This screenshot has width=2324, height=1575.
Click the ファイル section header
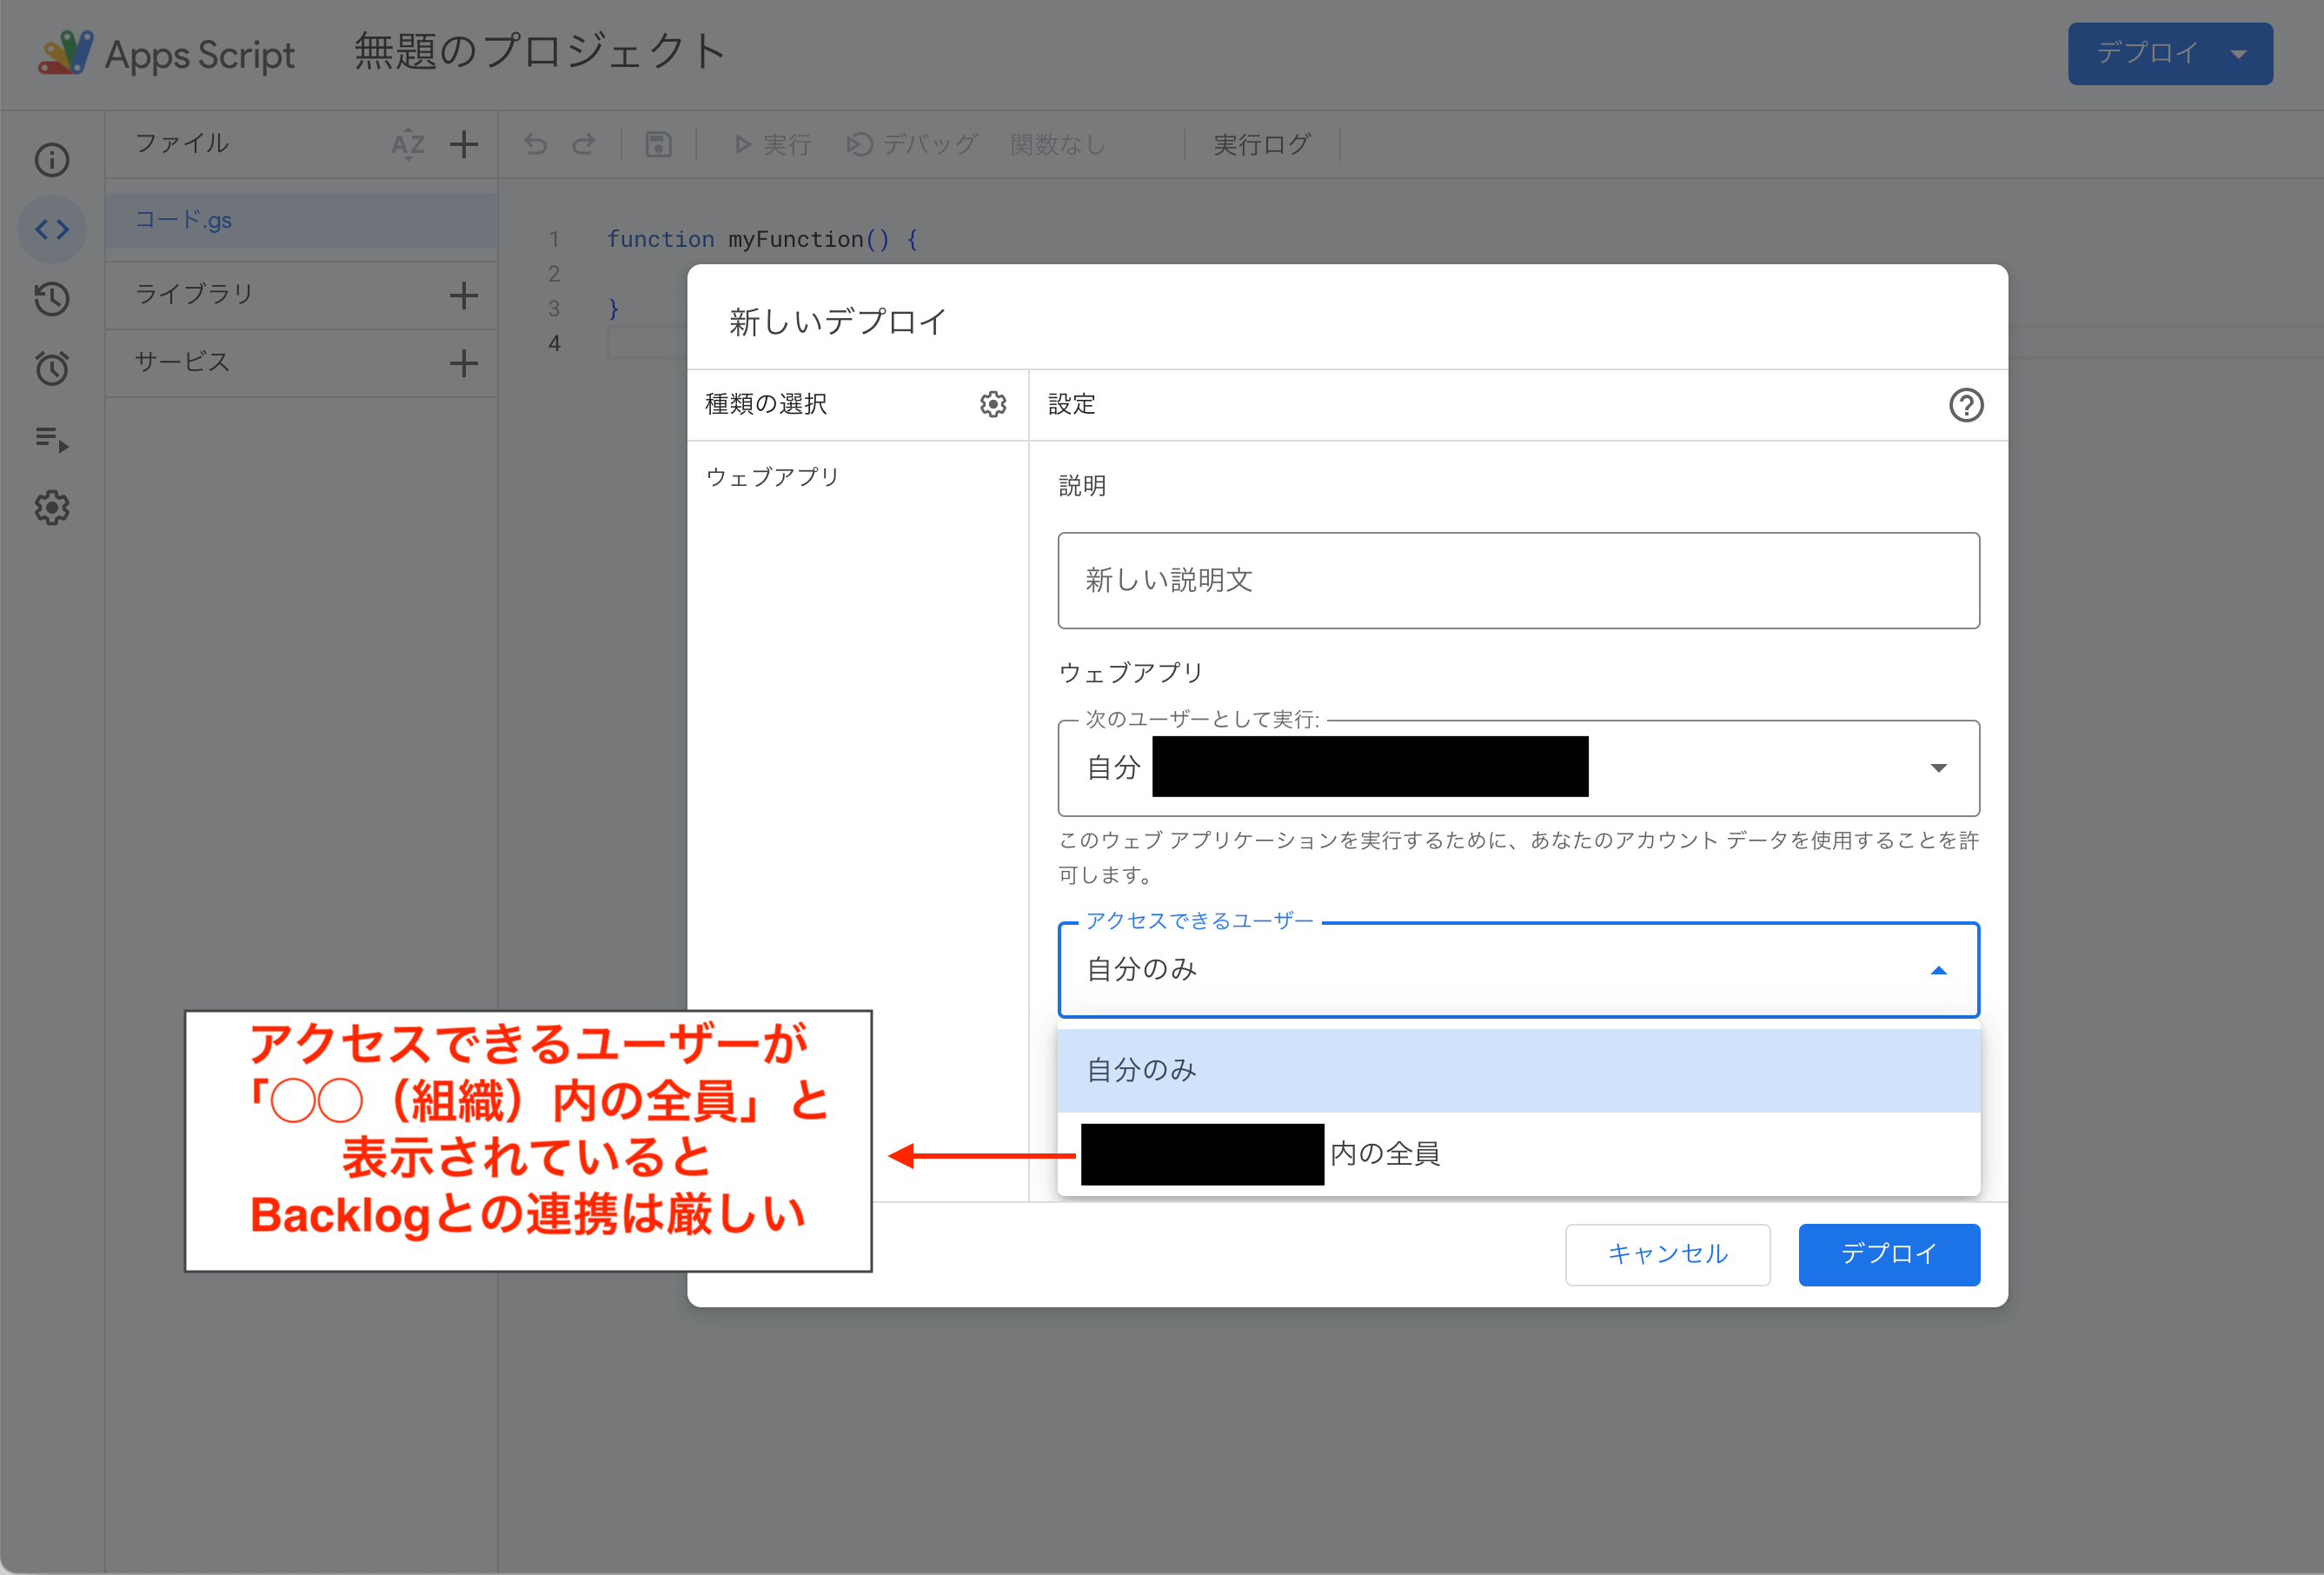(182, 144)
